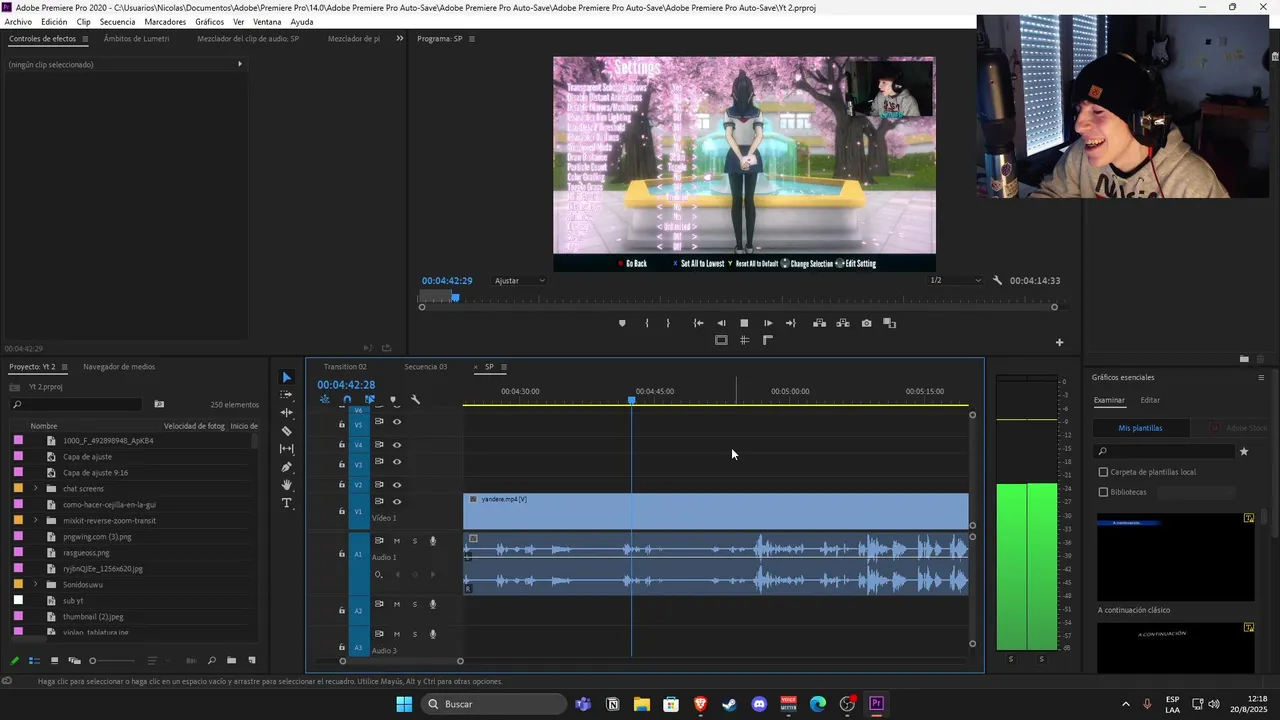Open timeline display settings wrench
Image resolution: width=1280 pixels, height=720 pixels.
(416, 400)
